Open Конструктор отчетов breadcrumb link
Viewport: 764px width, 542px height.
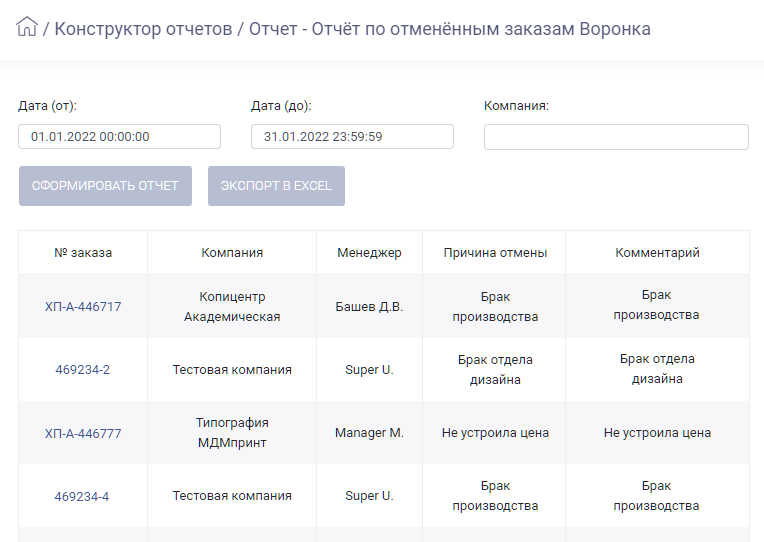pos(143,29)
